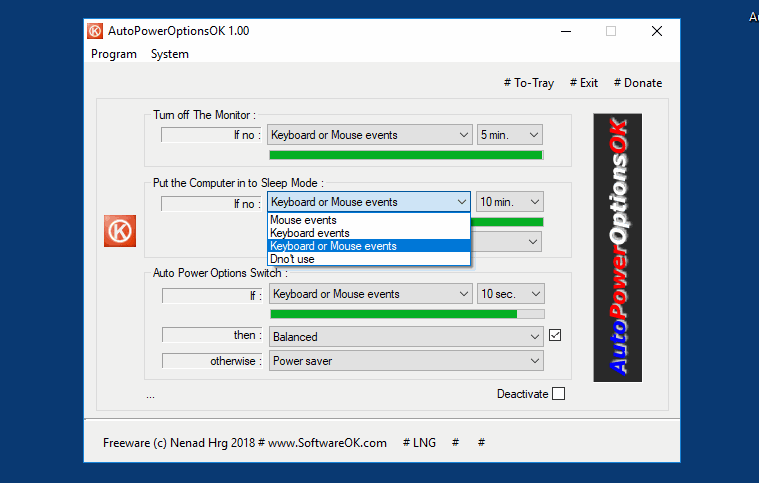
Task: Collapse the open sleep mode events dropdown
Action: [369, 202]
